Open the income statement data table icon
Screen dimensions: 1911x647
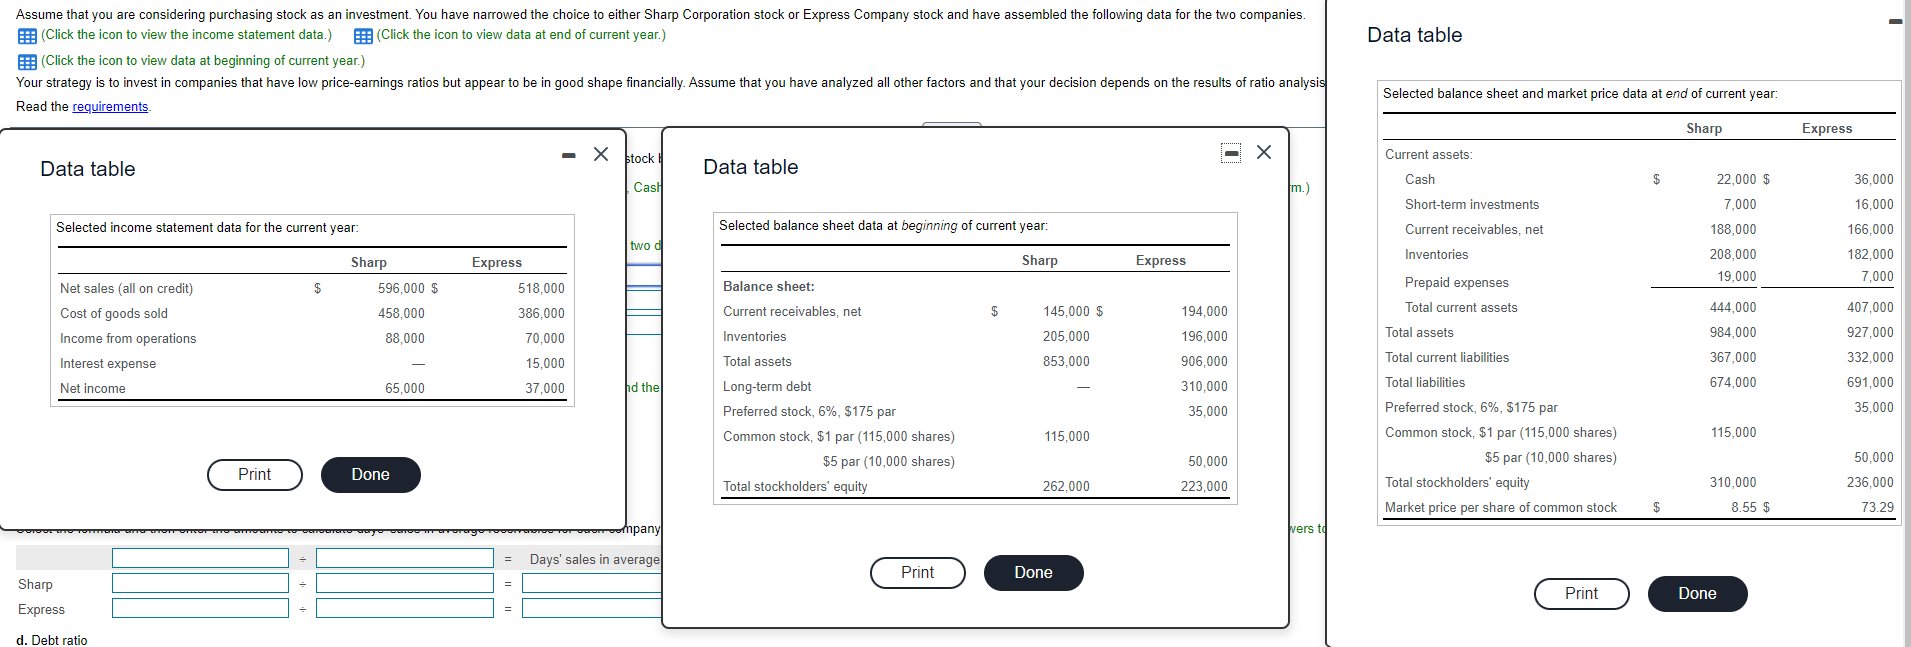pos(27,36)
